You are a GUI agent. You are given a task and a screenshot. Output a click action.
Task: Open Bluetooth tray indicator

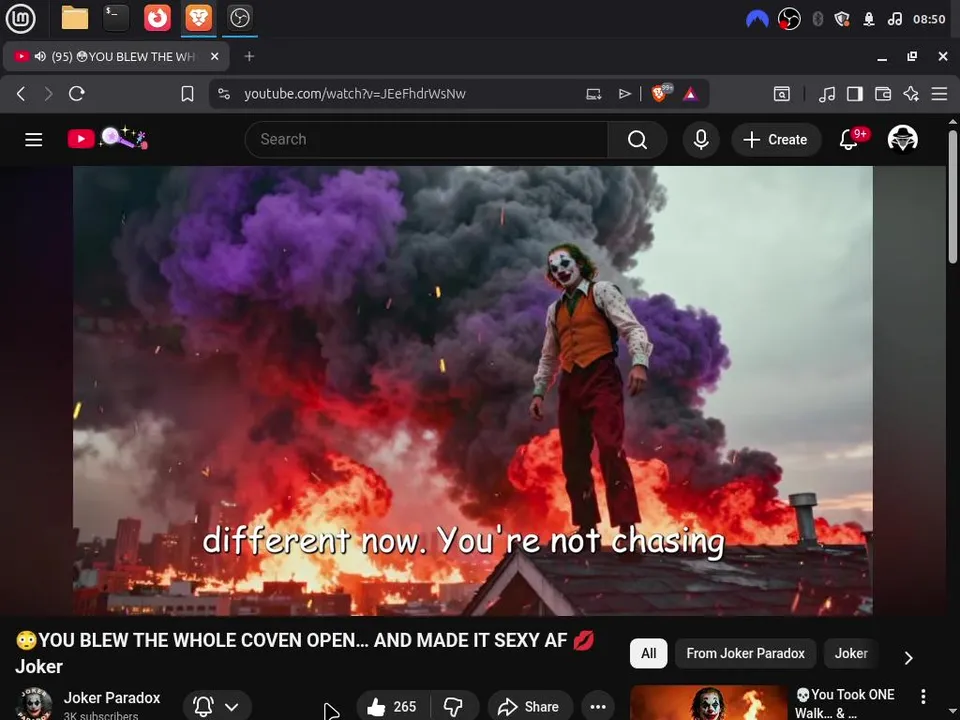[817, 19]
